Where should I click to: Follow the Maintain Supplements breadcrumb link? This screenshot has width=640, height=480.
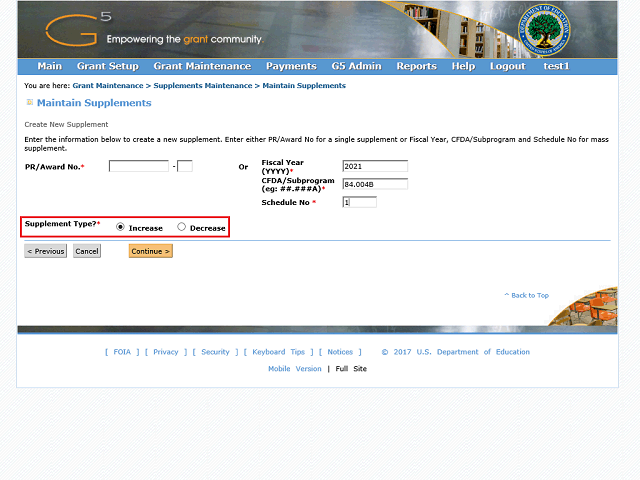point(304,86)
